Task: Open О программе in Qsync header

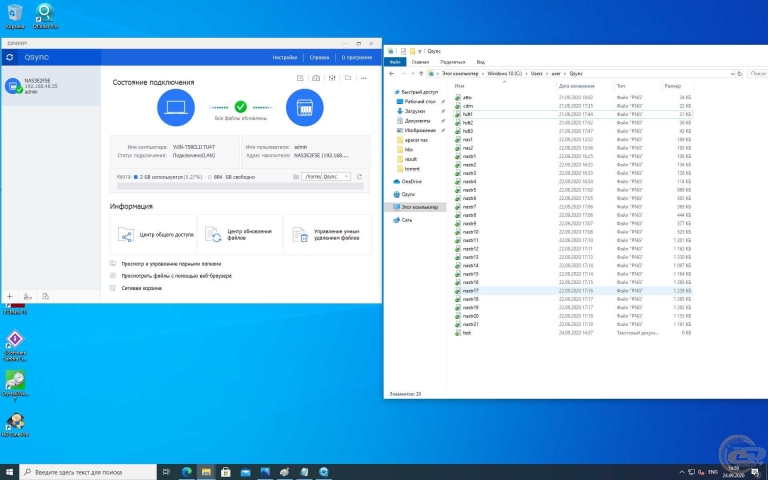Action: pos(357,57)
